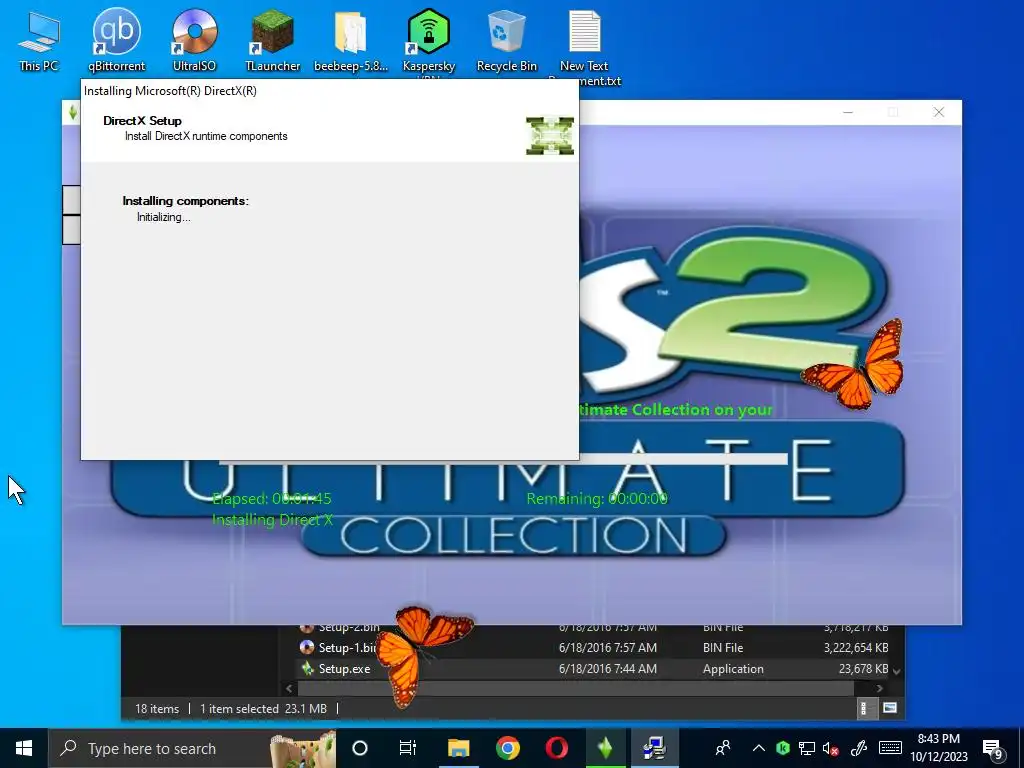1024x768 pixels.
Task: Click the DirectX logo in setup dialog
Action: [550, 136]
